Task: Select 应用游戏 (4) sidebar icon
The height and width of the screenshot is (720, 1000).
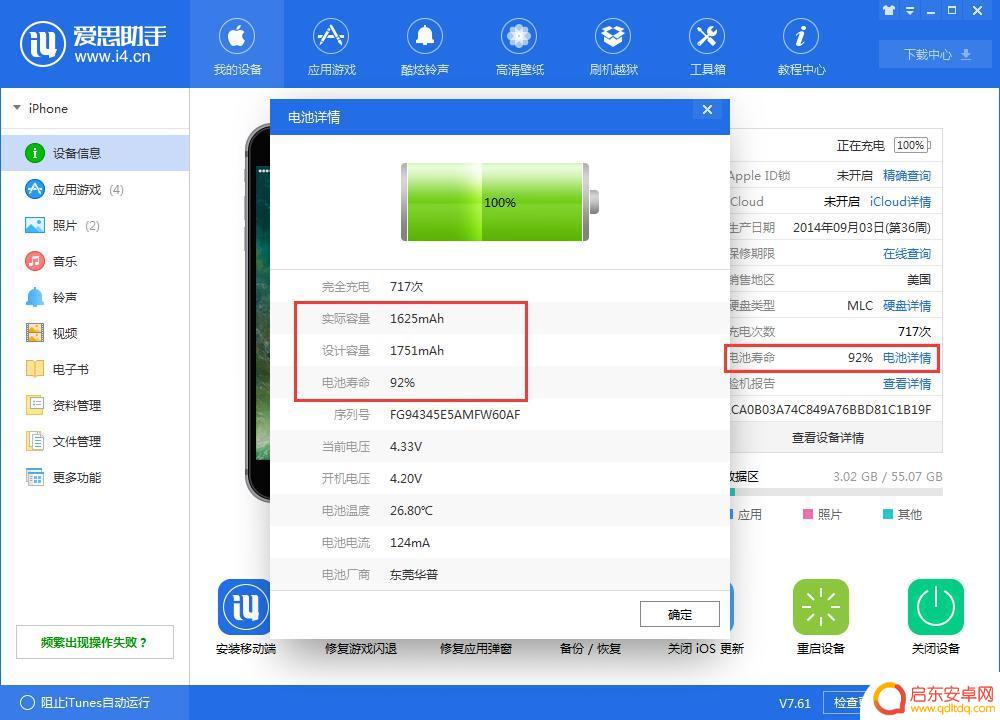Action: (34, 189)
